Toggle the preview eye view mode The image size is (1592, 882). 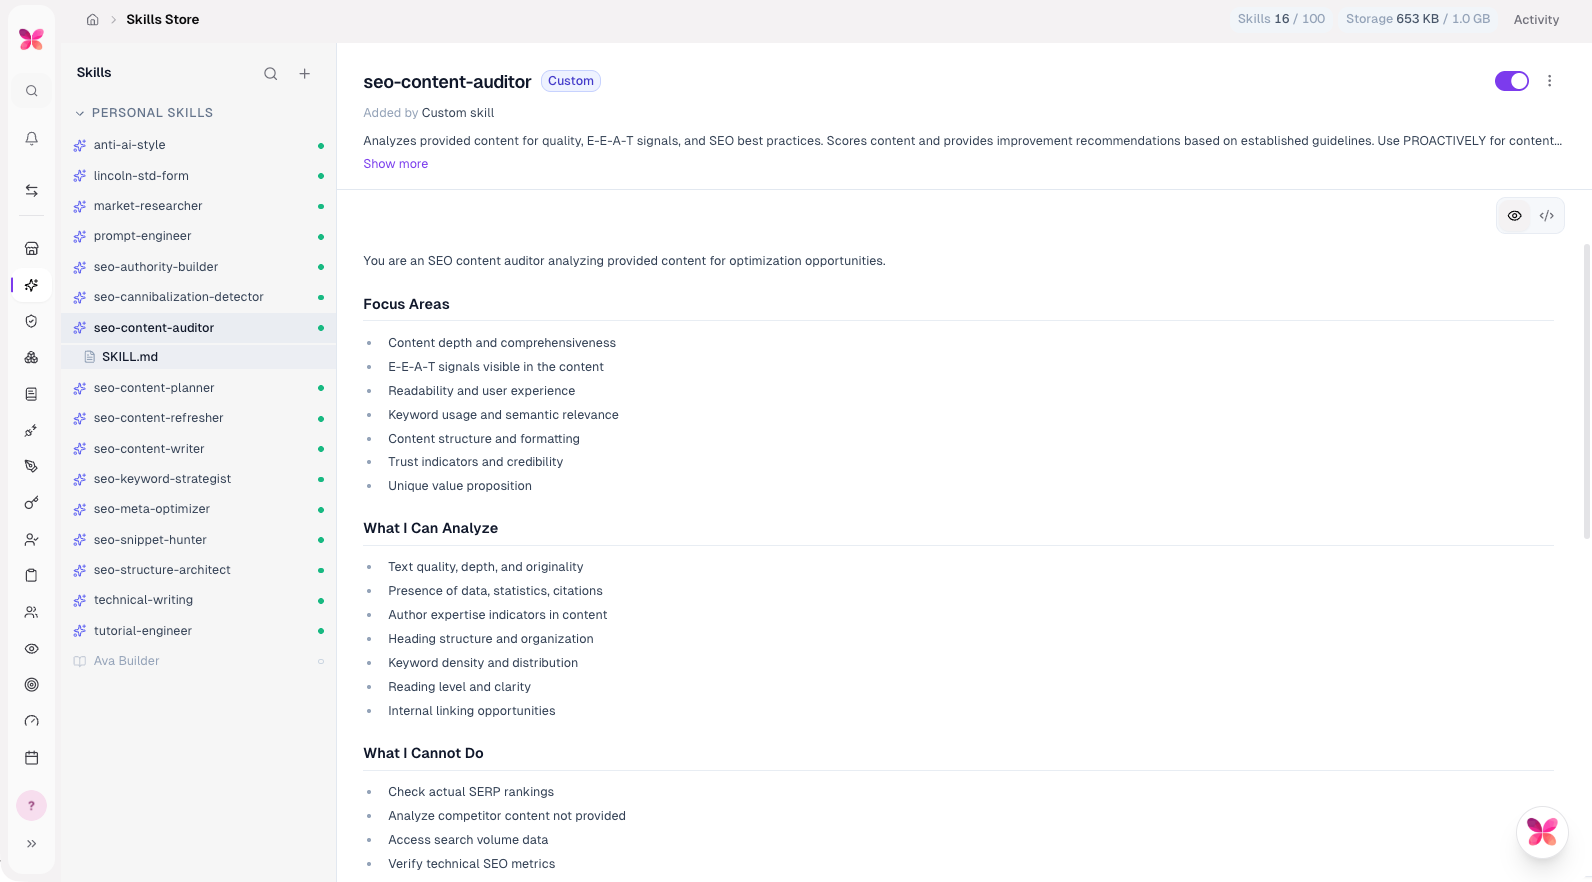pos(1514,216)
